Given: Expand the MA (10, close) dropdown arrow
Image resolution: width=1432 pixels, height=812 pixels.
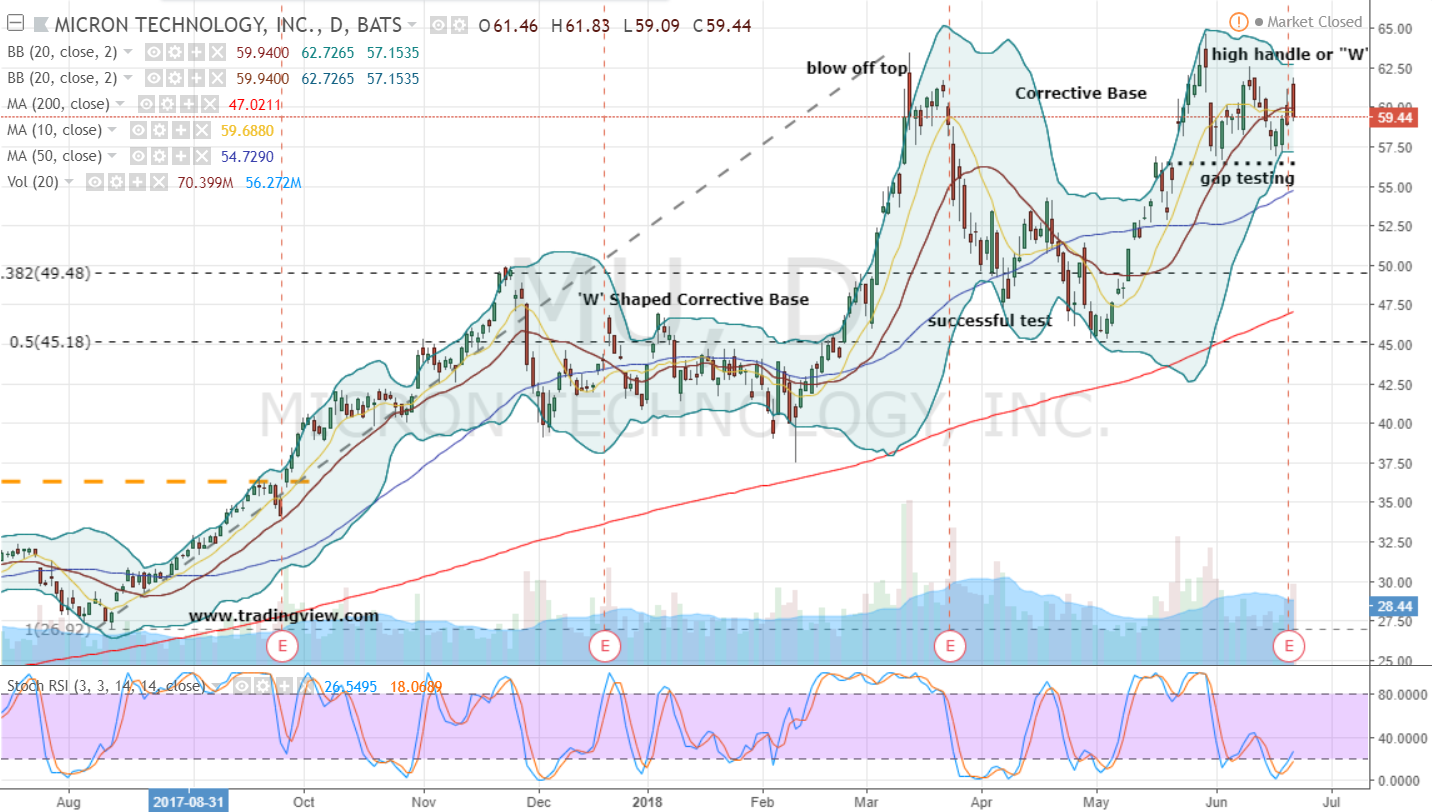Looking at the screenshot, I should pyautogui.click(x=113, y=131).
